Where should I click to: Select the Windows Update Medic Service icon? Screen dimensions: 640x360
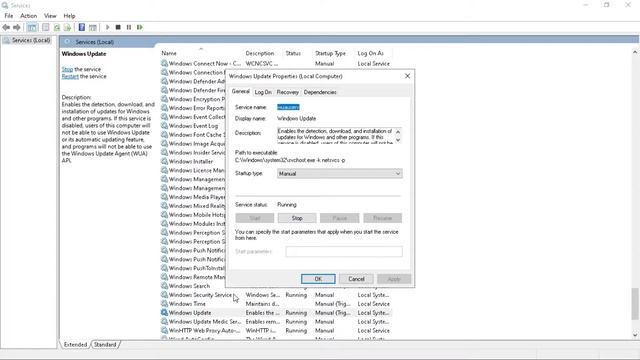click(x=164, y=322)
